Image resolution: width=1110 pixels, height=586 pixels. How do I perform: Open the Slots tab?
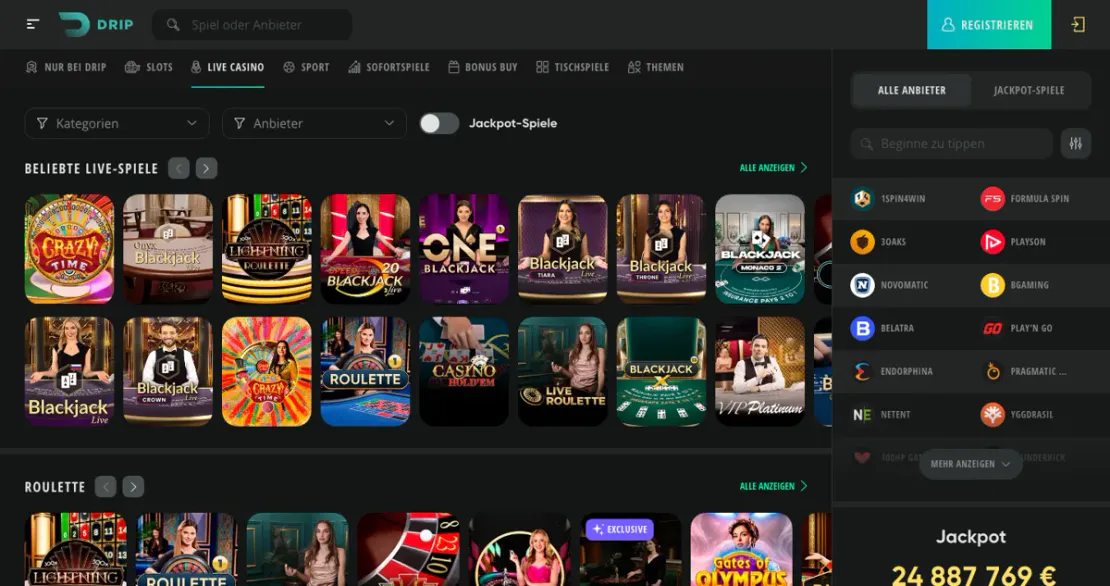pyautogui.click(x=149, y=67)
